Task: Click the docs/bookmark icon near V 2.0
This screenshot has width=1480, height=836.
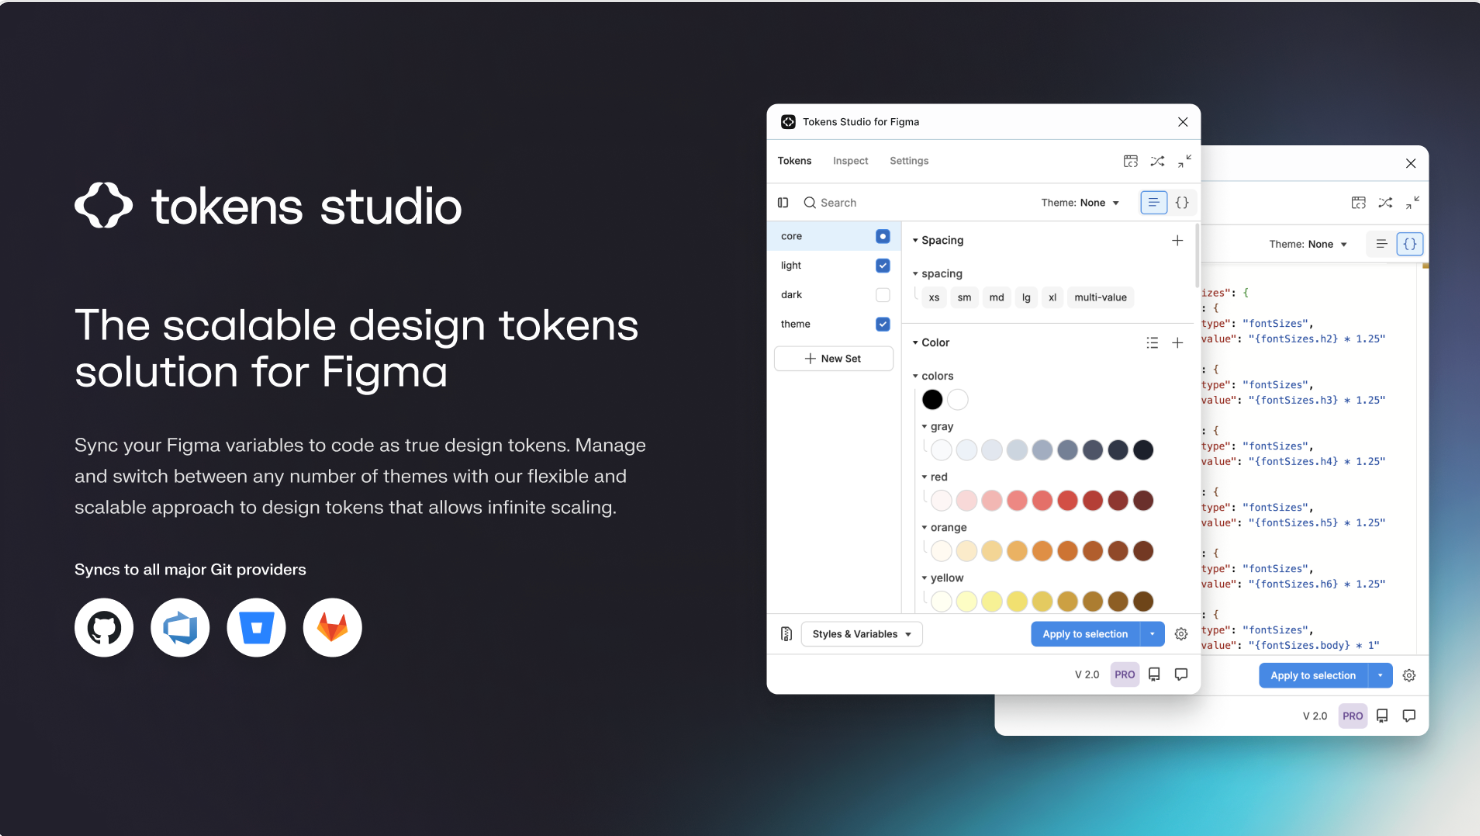Action: [1154, 674]
